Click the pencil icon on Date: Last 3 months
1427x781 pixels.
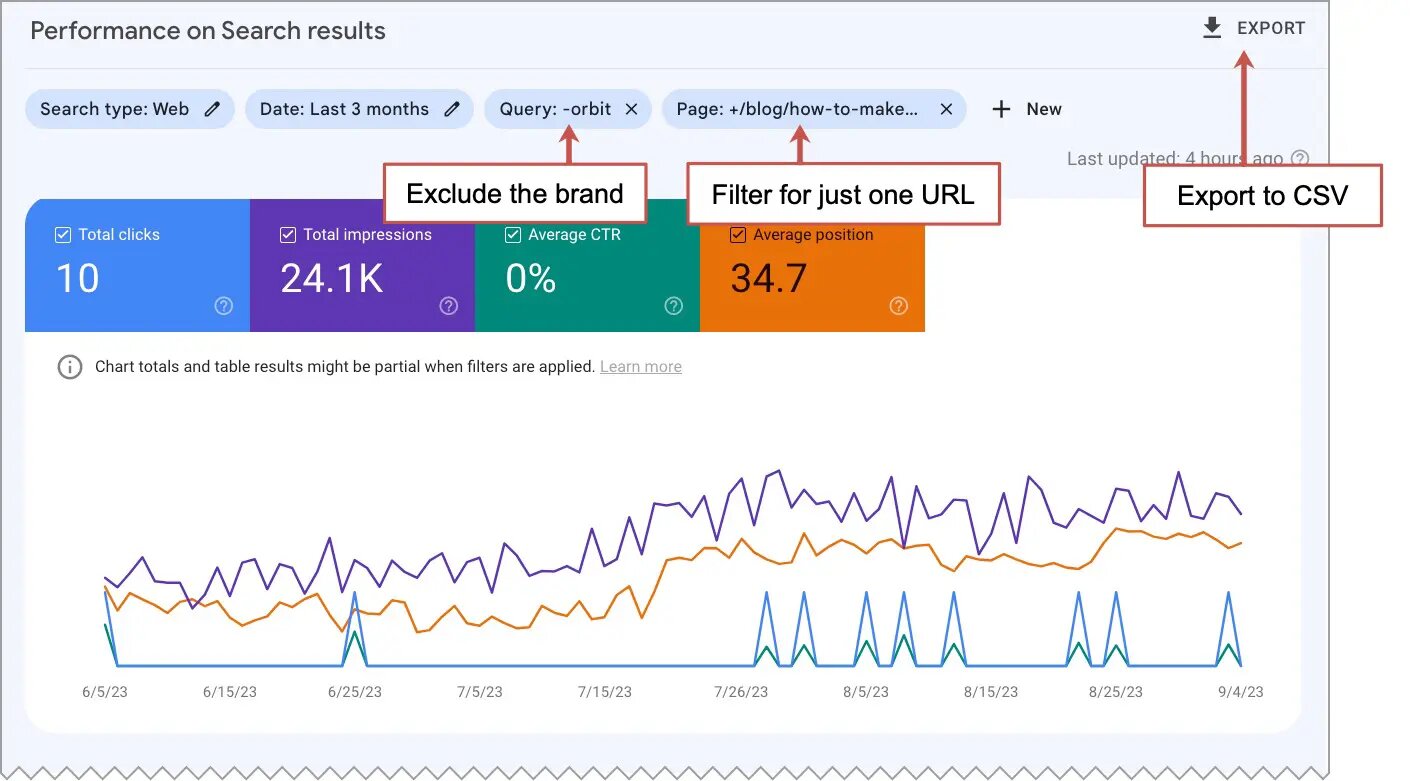(x=452, y=109)
